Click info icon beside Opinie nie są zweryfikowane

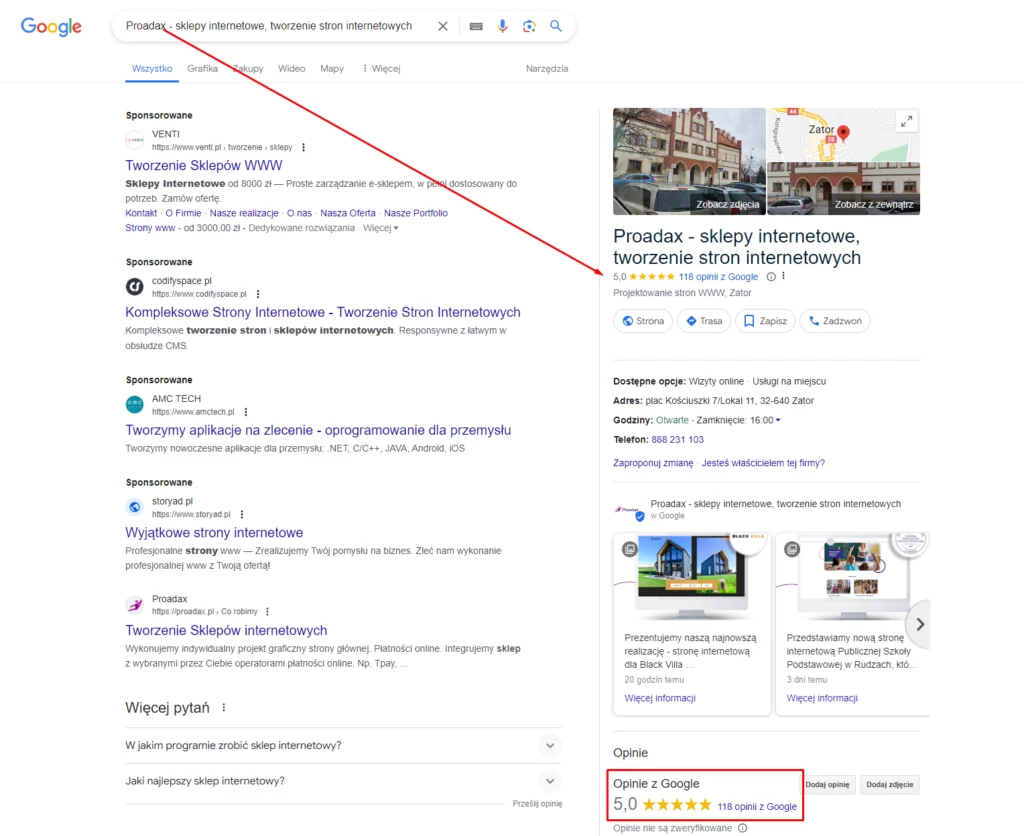click(743, 828)
